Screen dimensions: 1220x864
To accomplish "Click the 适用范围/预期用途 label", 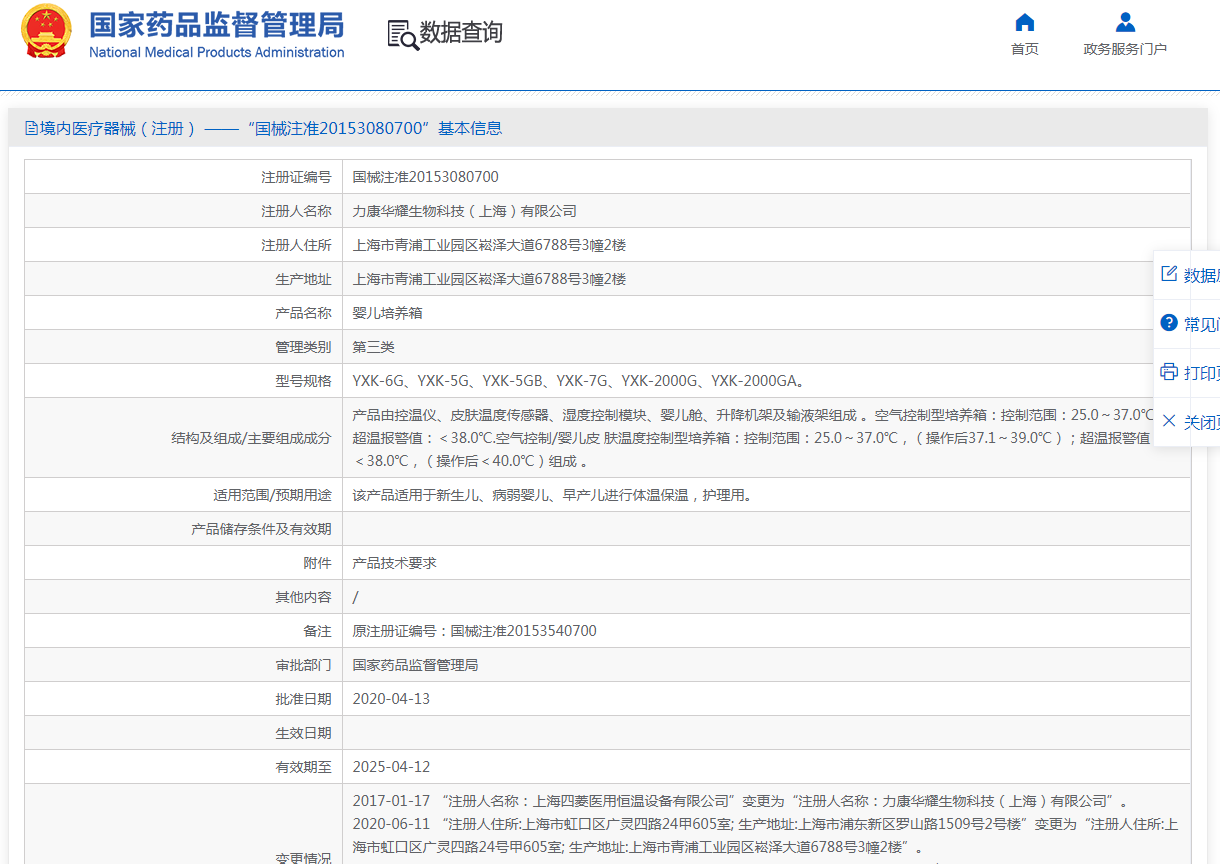I will (x=272, y=495).
